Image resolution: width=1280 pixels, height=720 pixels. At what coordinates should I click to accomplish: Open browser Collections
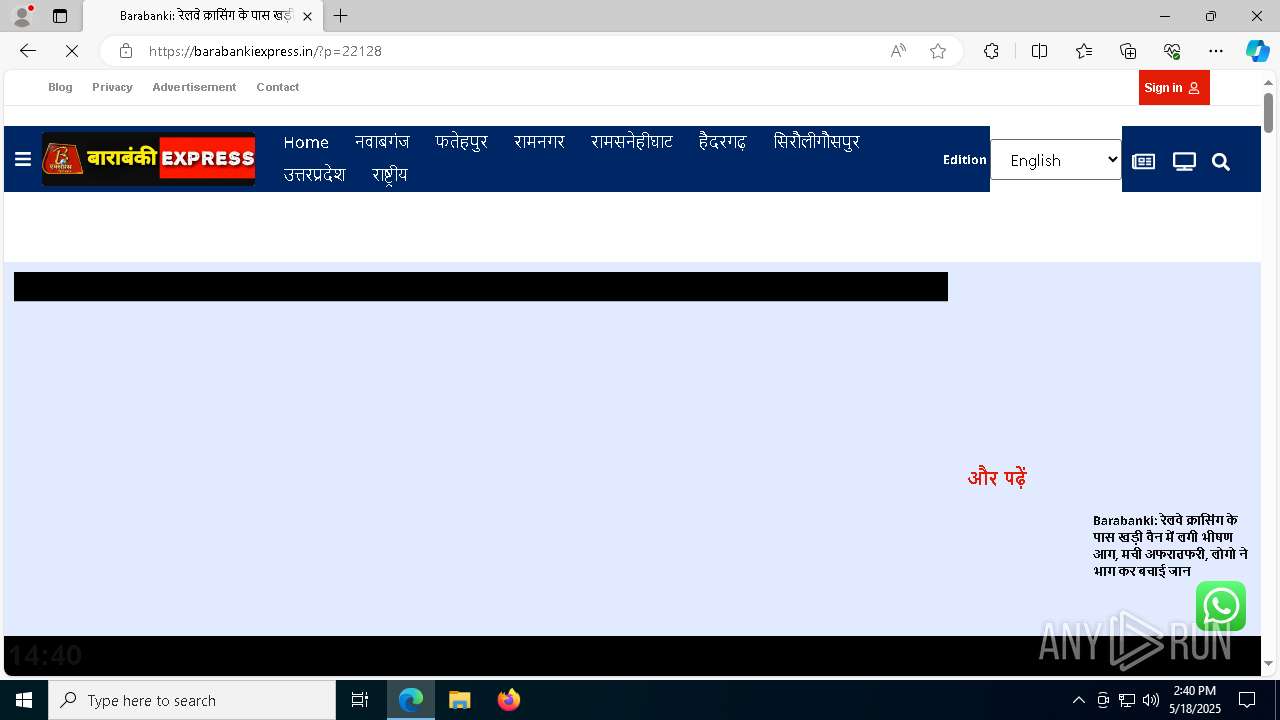coord(1128,51)
